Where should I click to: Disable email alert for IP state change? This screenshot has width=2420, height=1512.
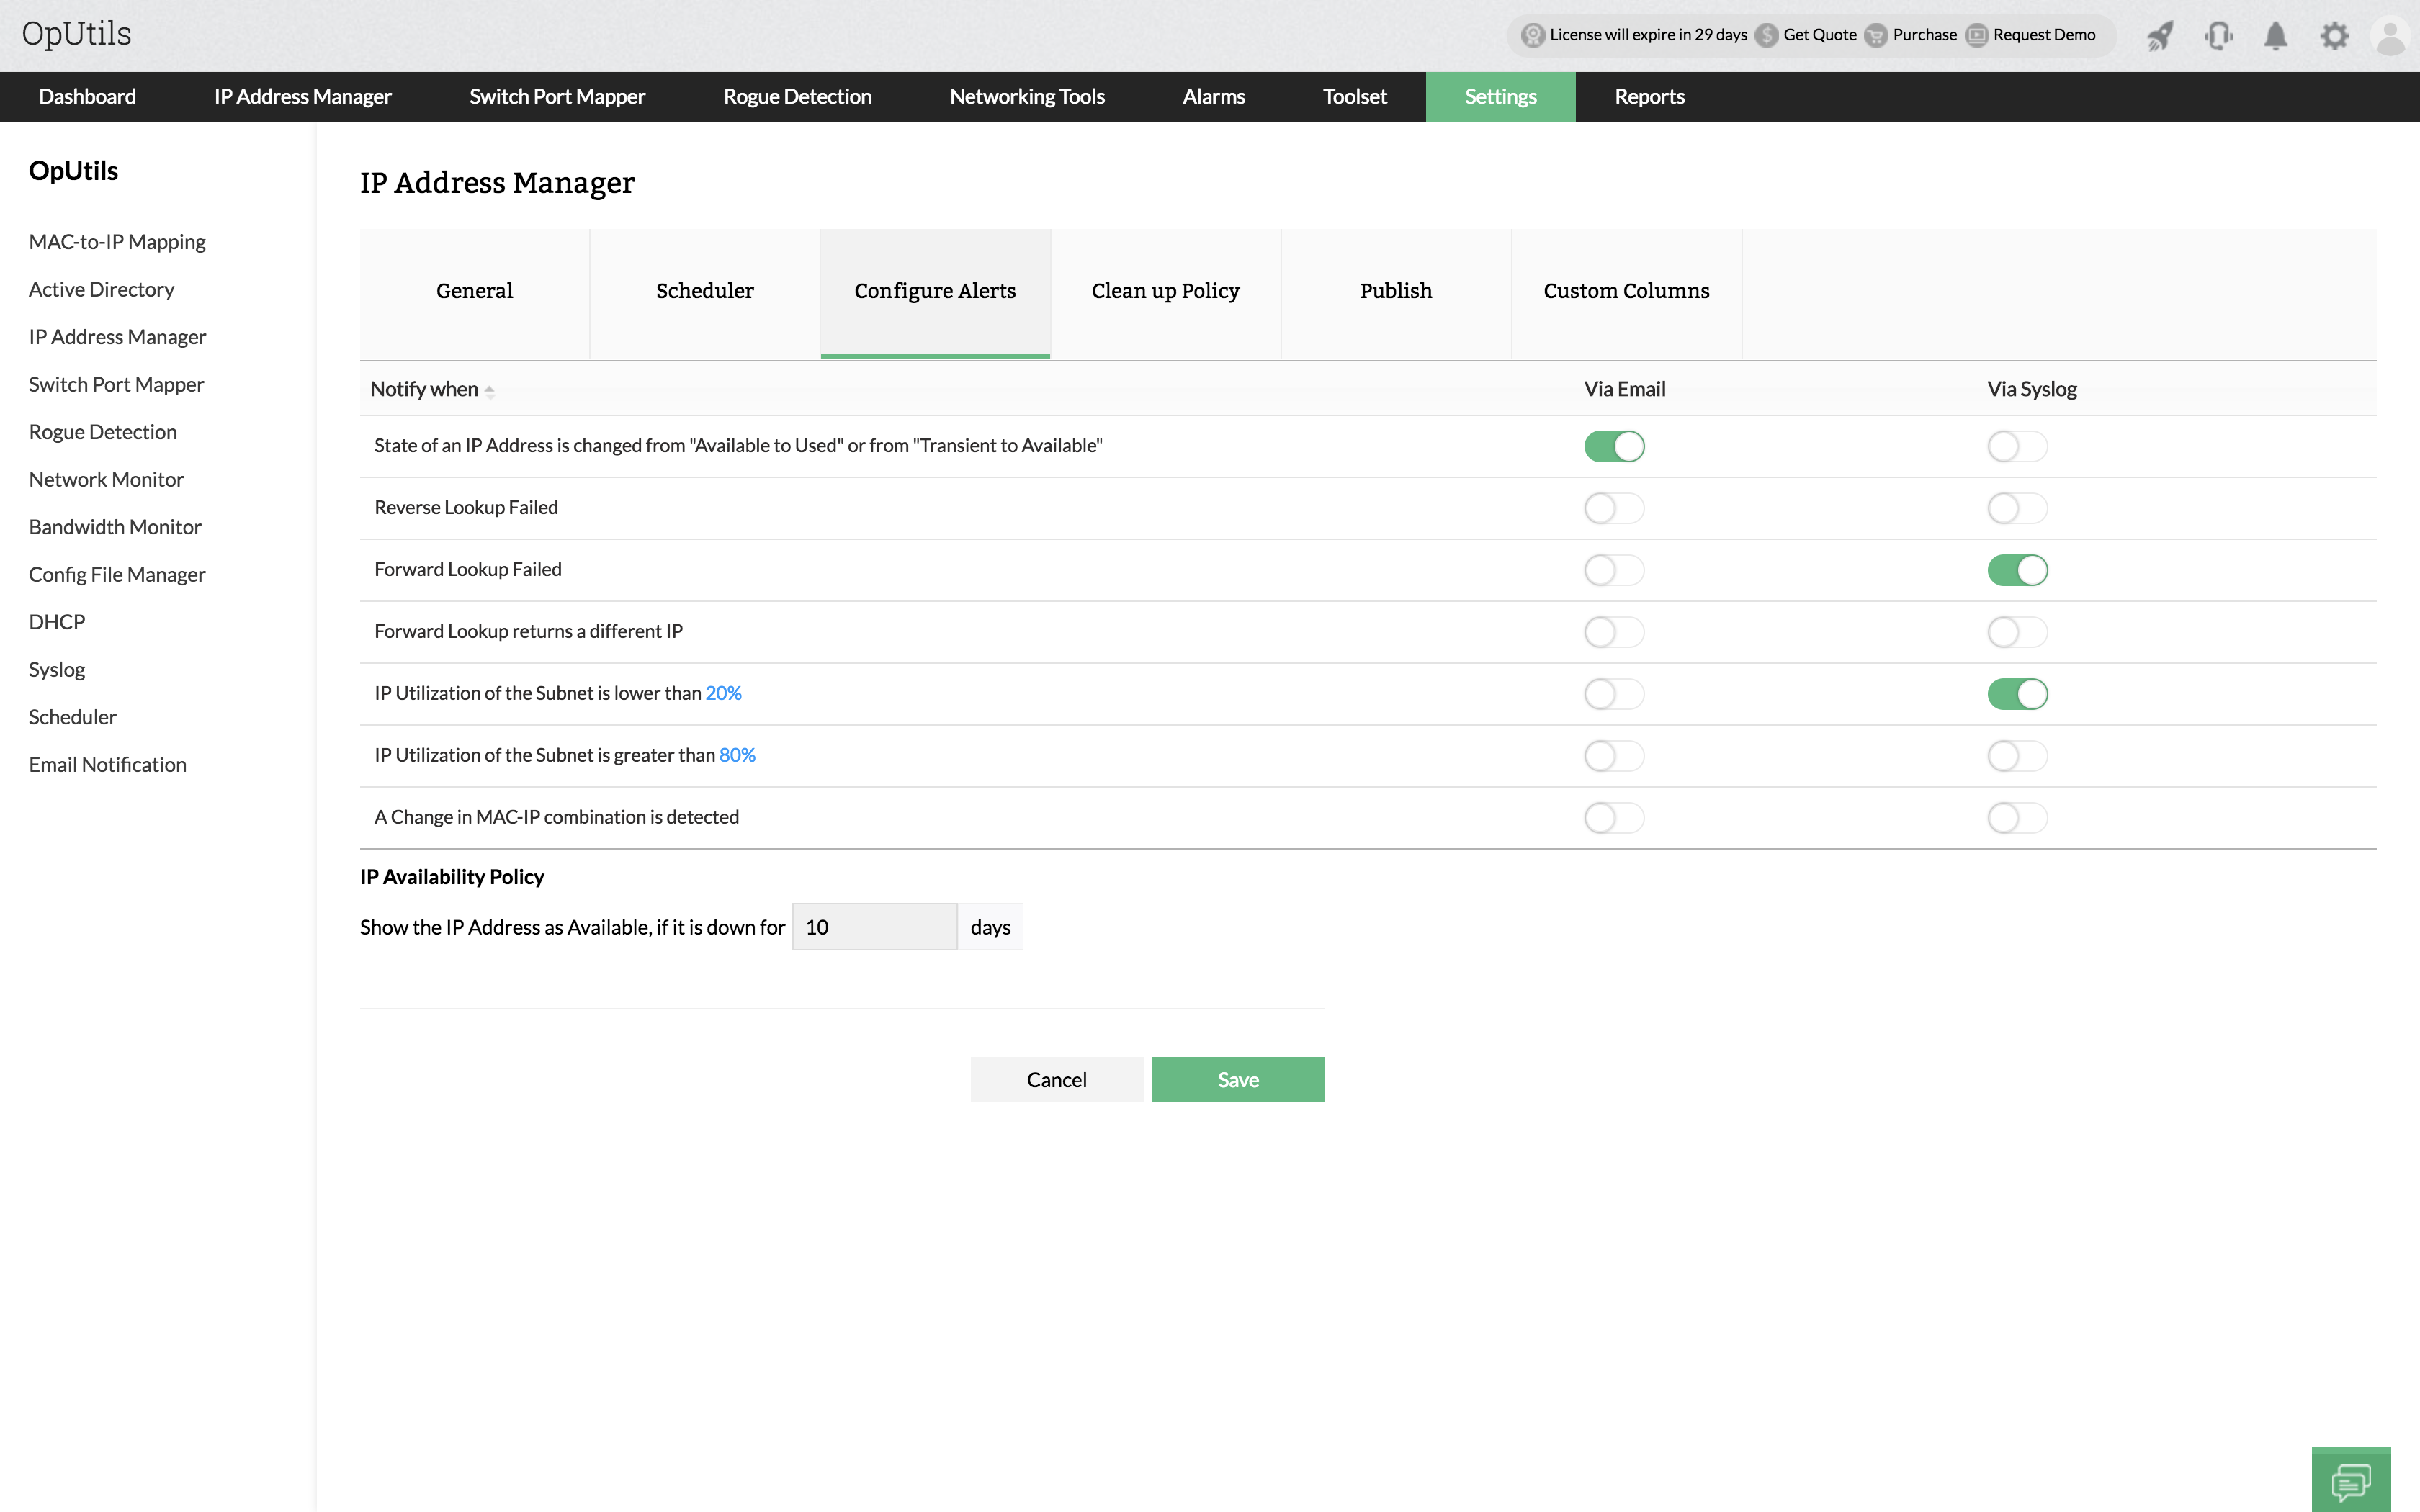coord(1614,446)
